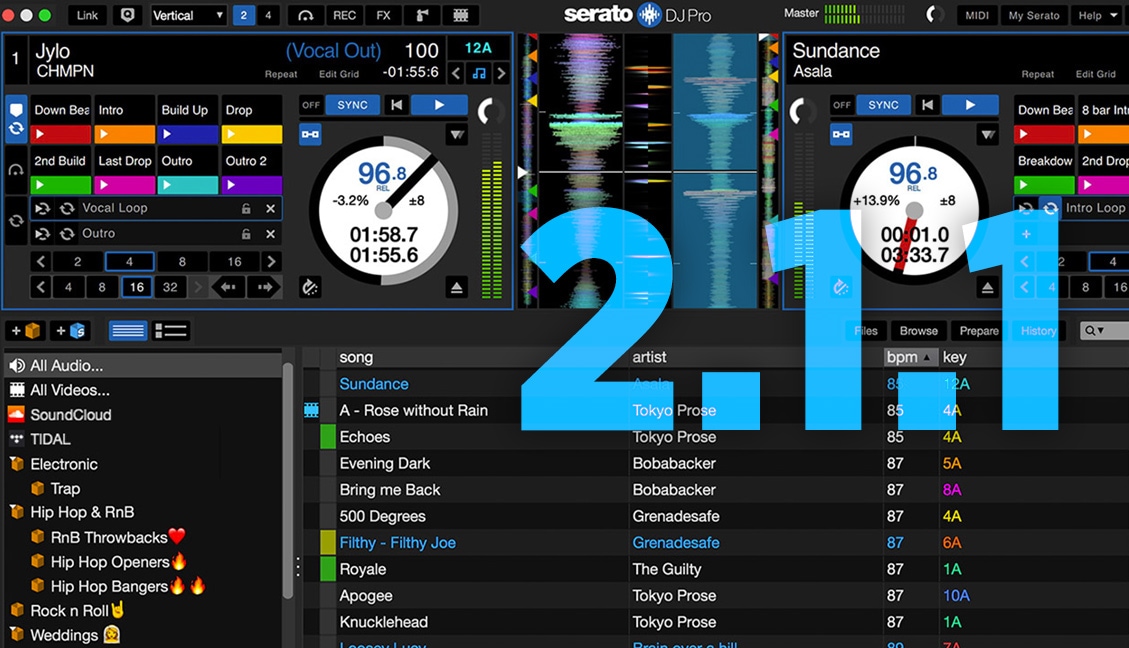Click the SYNC button on deck 2
1129x648 pixels.
(x=883, y=105)
